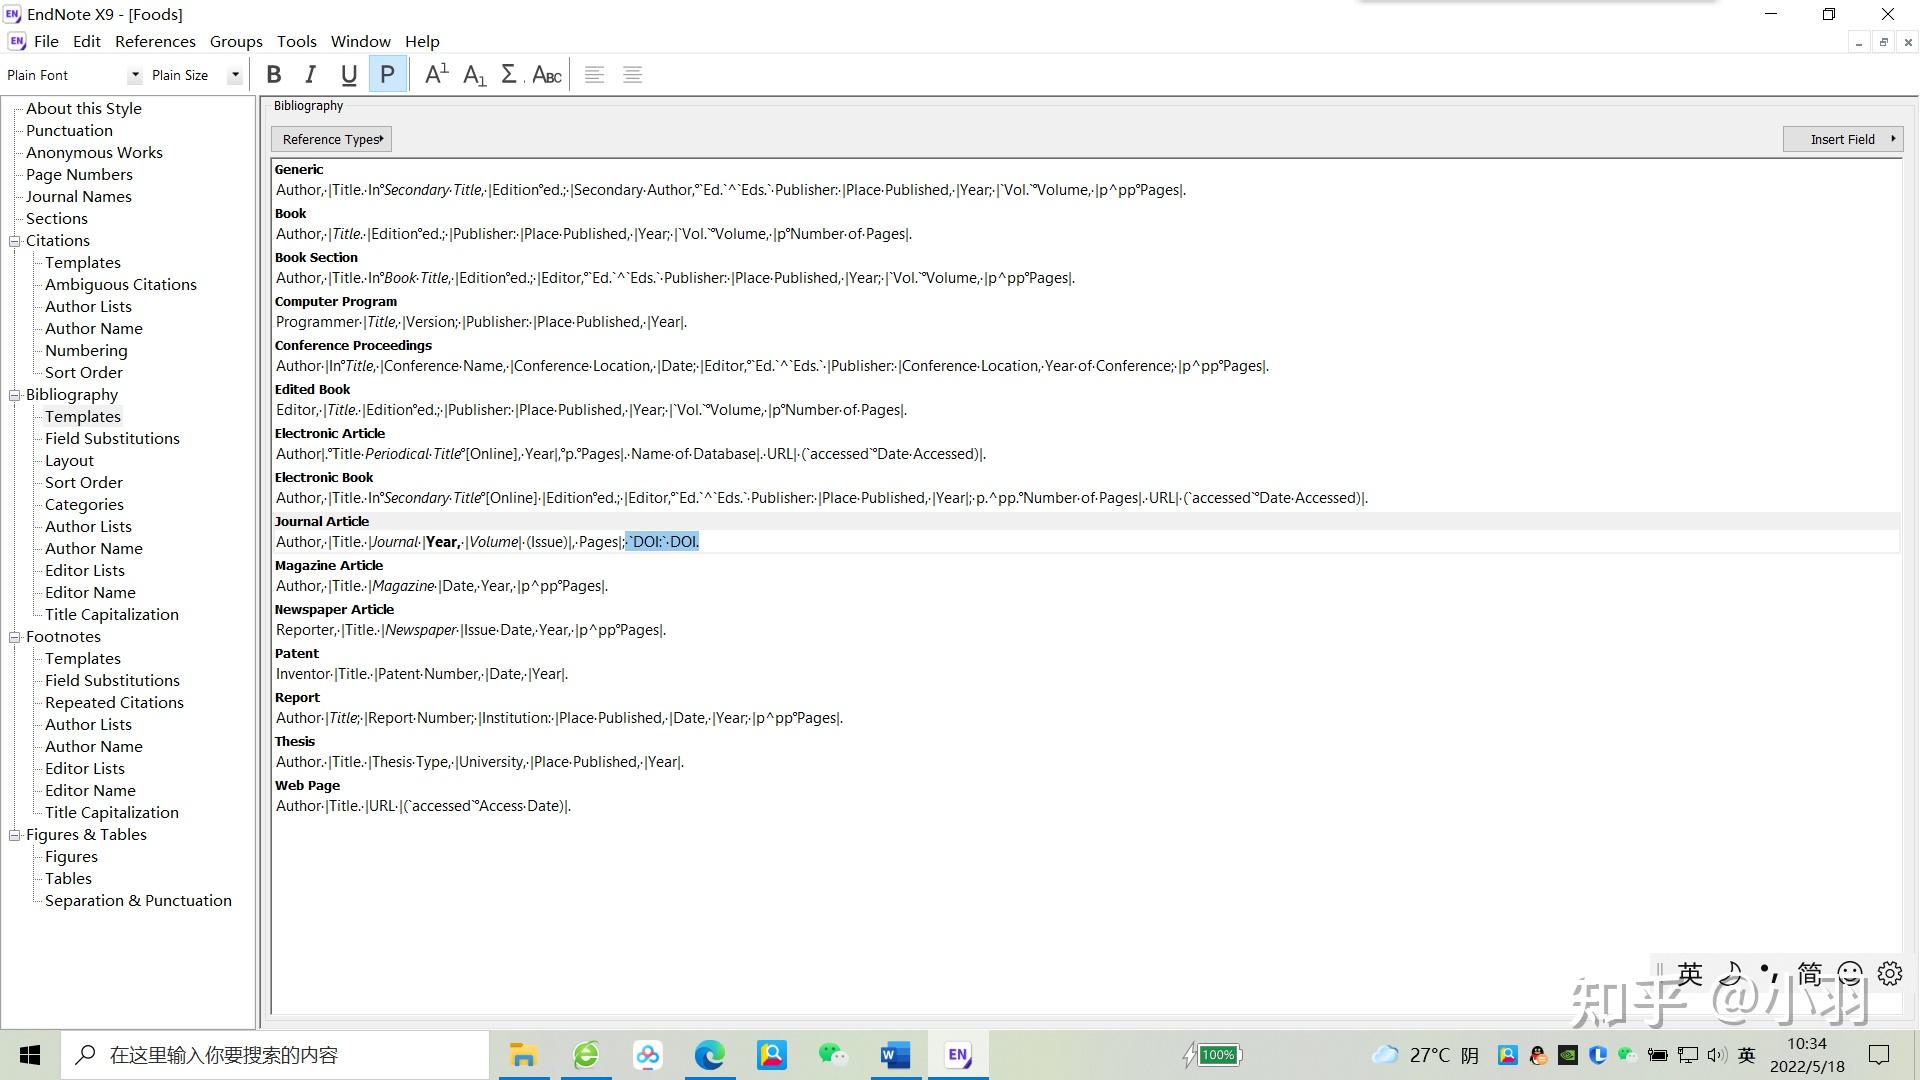Open the Plain Size dropdown
This screenshot has width=1920, height=1080.
235,75
